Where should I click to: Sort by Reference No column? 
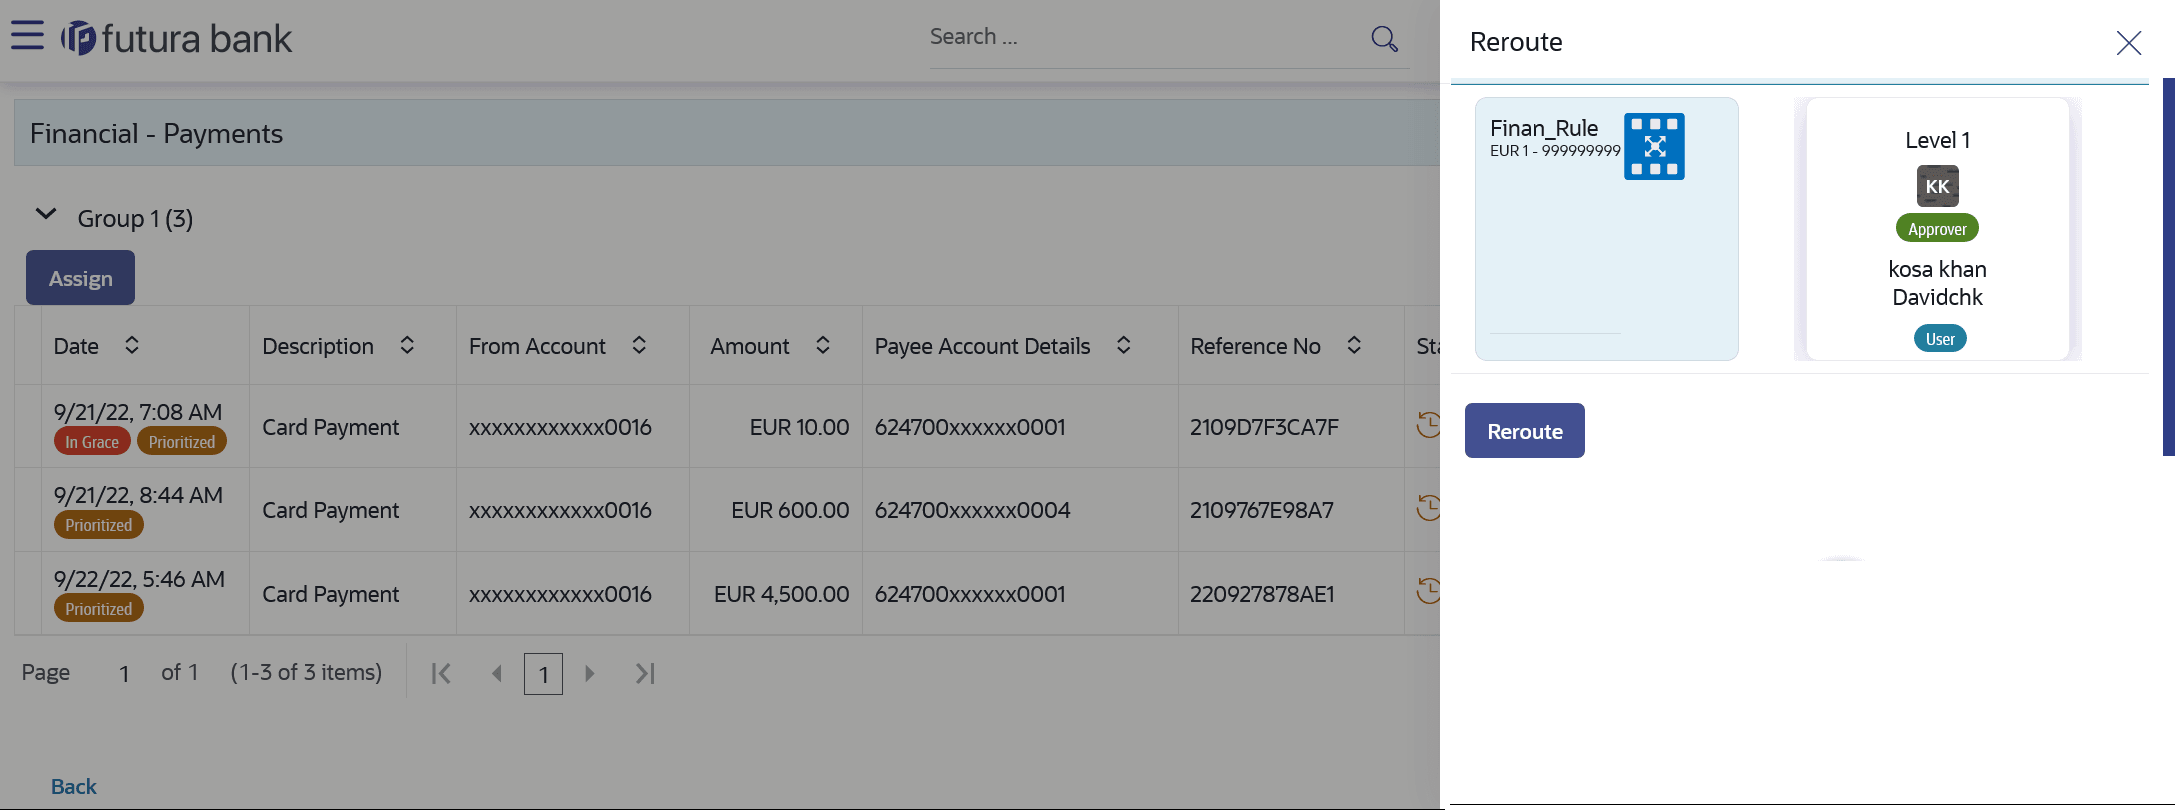tap(1353, 345)
